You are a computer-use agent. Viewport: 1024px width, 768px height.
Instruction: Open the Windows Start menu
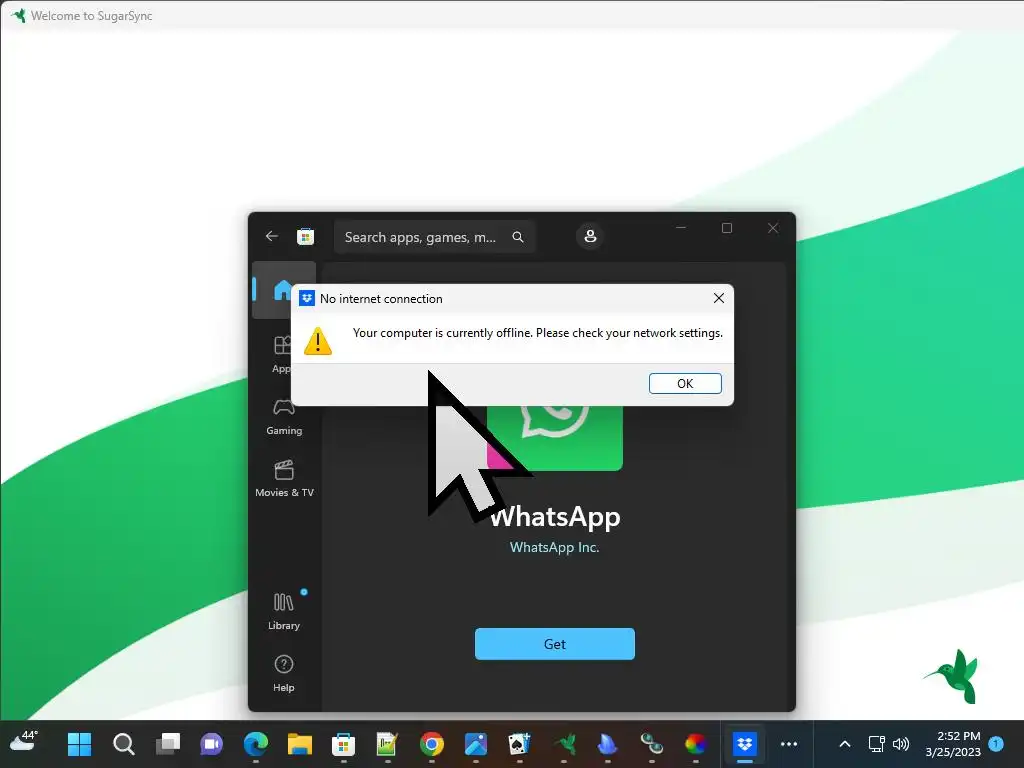click(80, 744)
